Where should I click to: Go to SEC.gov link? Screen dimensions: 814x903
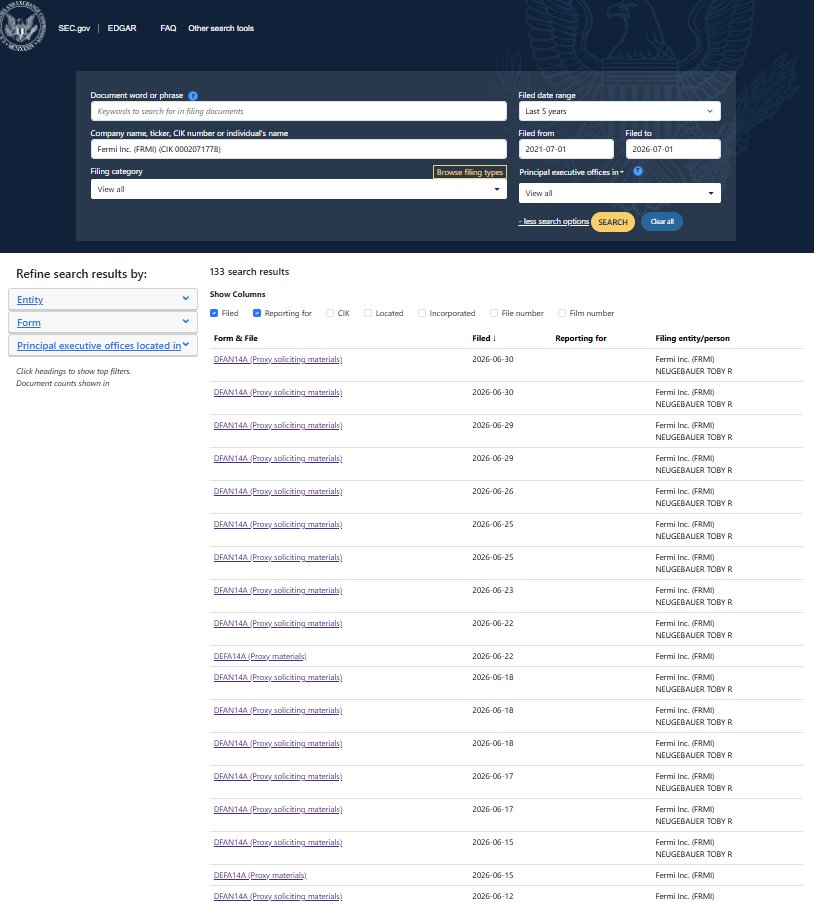(x=74, y=28)
